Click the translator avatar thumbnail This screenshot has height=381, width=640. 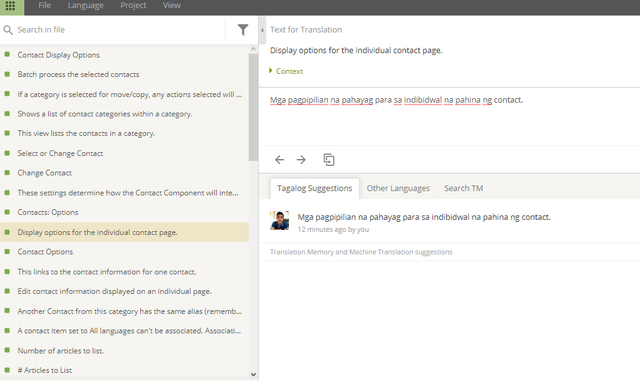(x=280, y=221)
